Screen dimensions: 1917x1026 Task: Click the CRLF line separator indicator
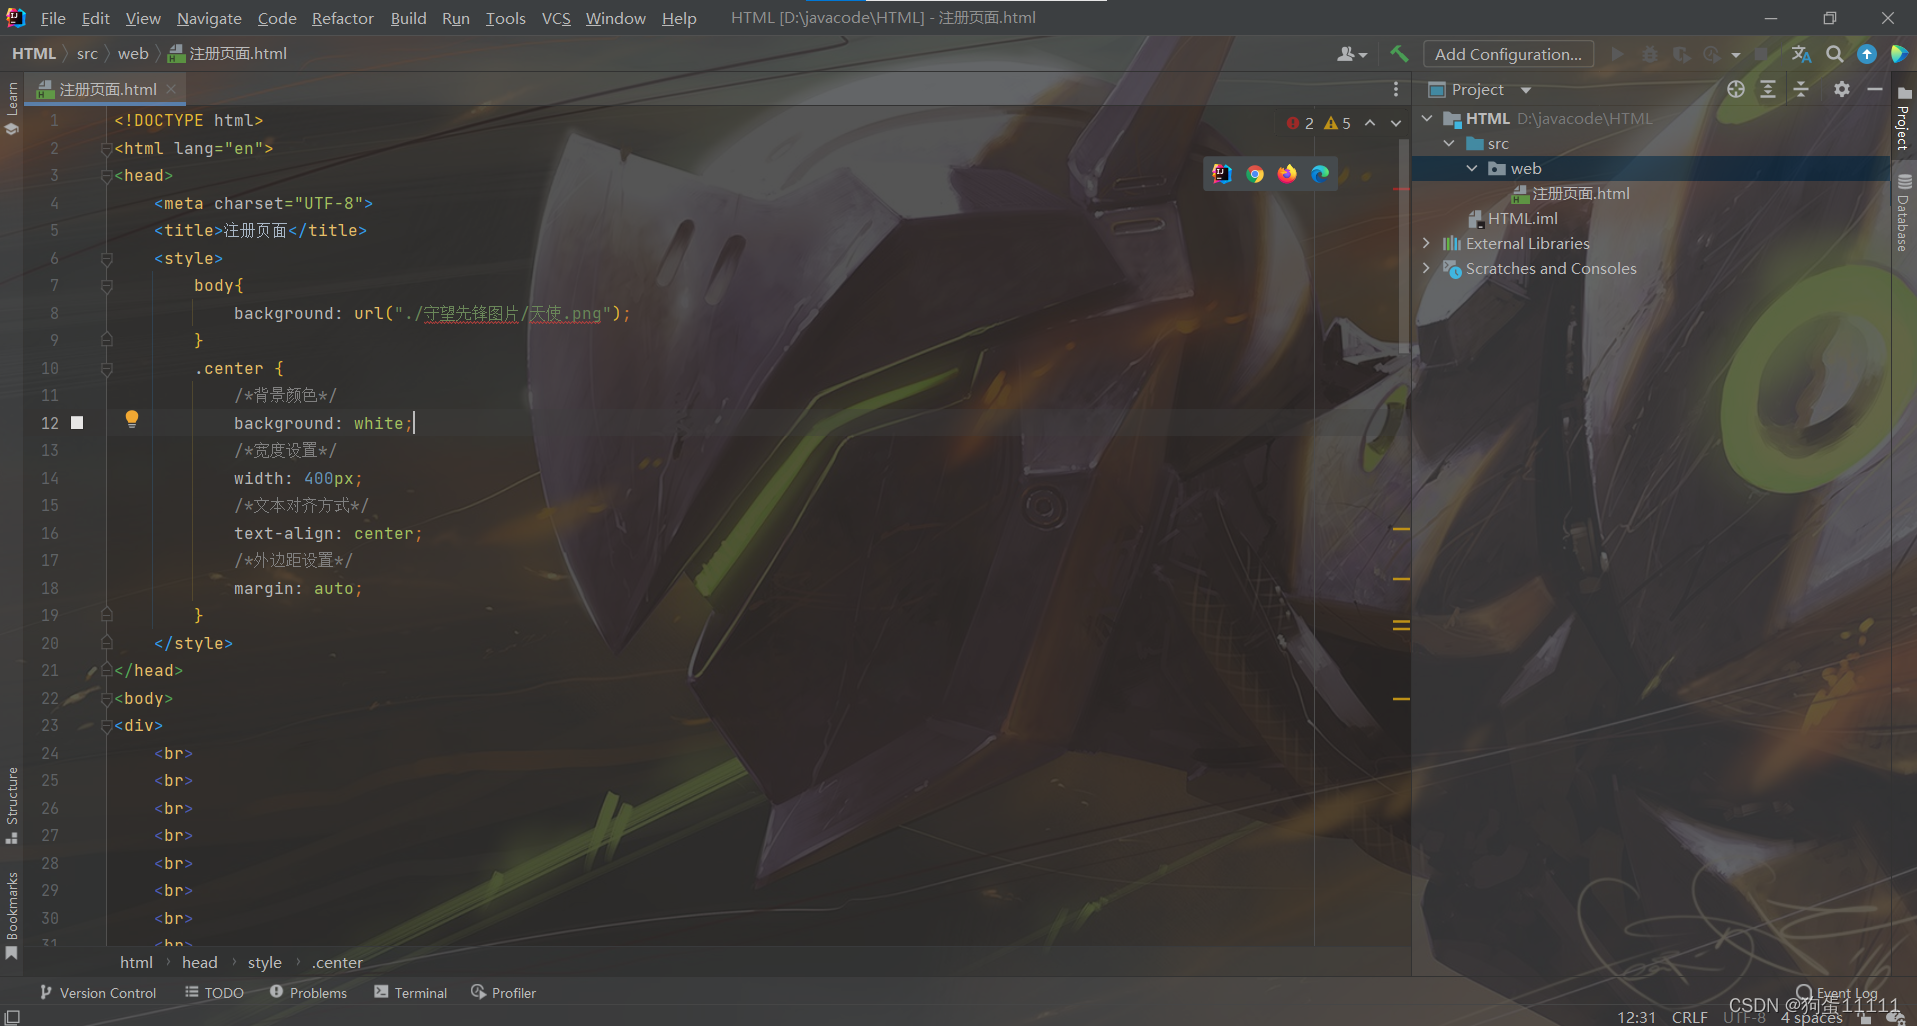(x=1689, y=1017)
